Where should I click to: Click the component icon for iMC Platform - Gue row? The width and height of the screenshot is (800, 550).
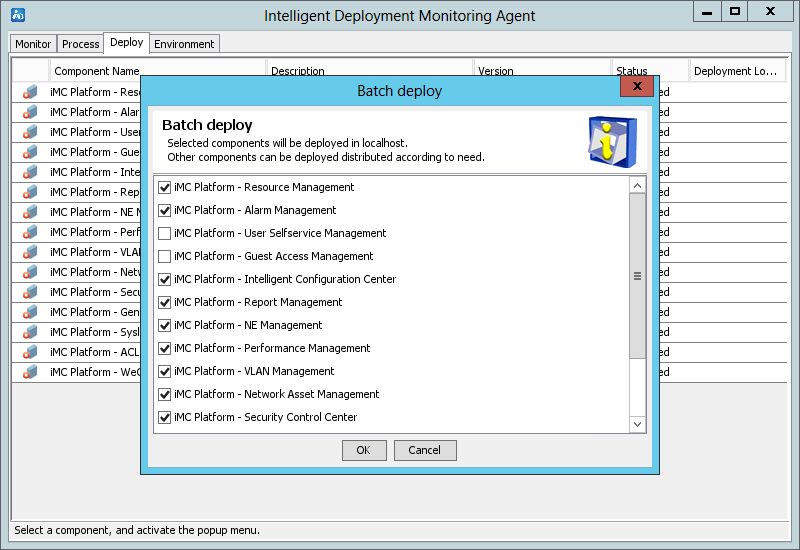[30, 152]
